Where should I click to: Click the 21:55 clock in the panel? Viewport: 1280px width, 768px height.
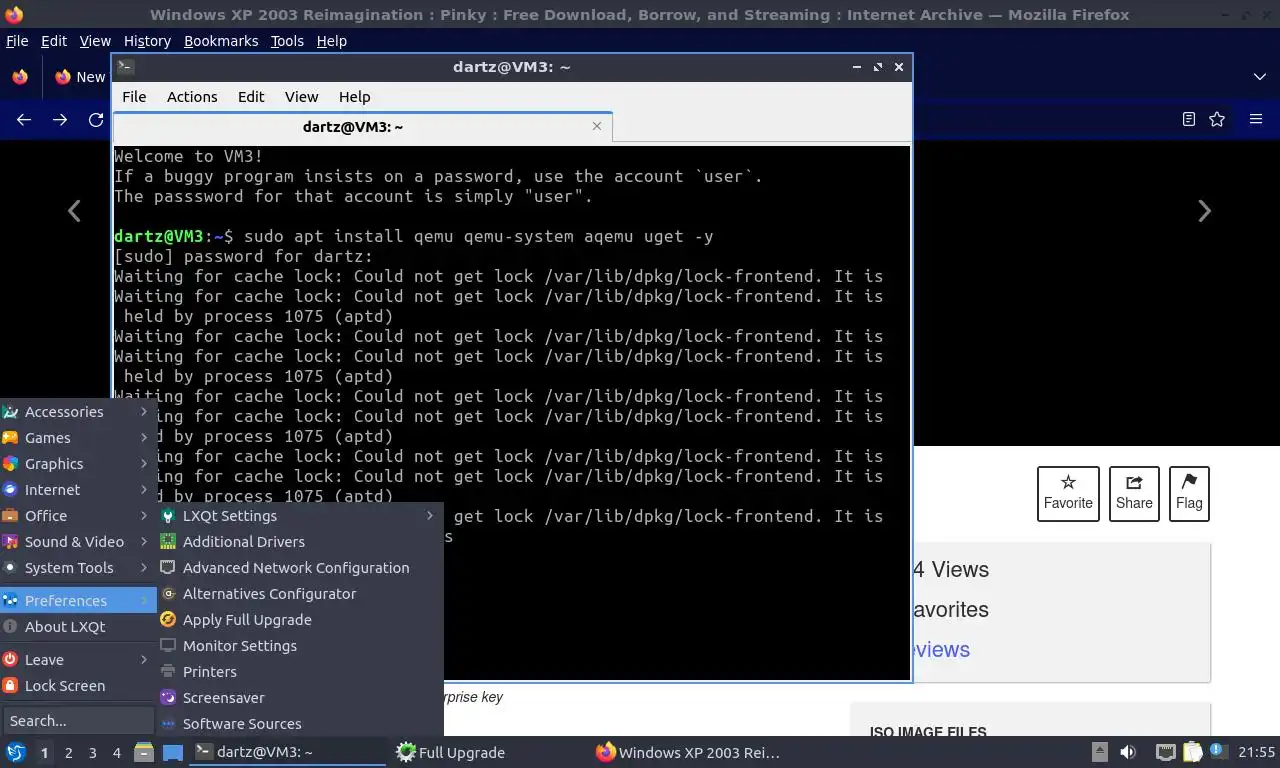click(x=1257, y=752)
